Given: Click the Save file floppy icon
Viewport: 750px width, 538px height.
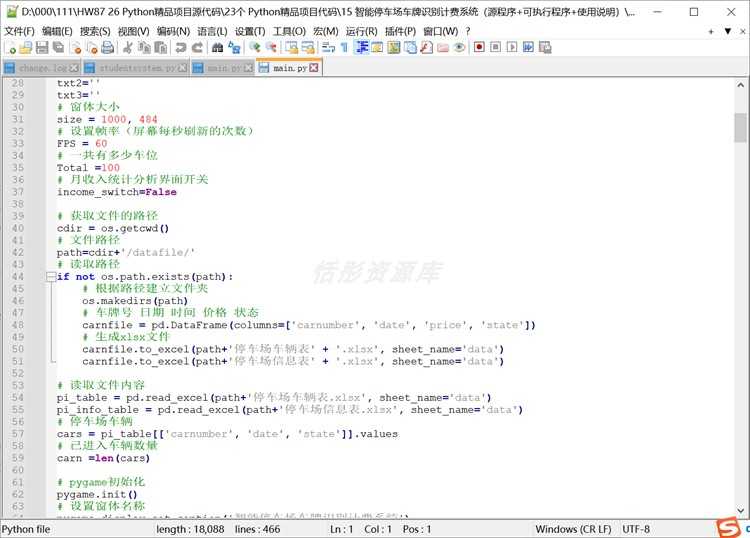Looking at the screenshot, I should pos(42,47).
